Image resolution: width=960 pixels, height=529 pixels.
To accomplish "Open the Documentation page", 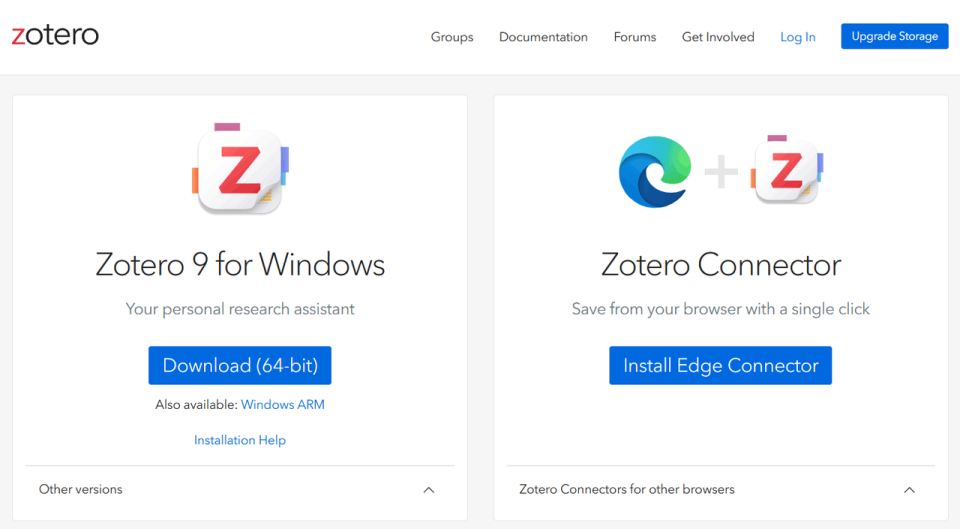I will pyautogui.click(x=543, y=37).
